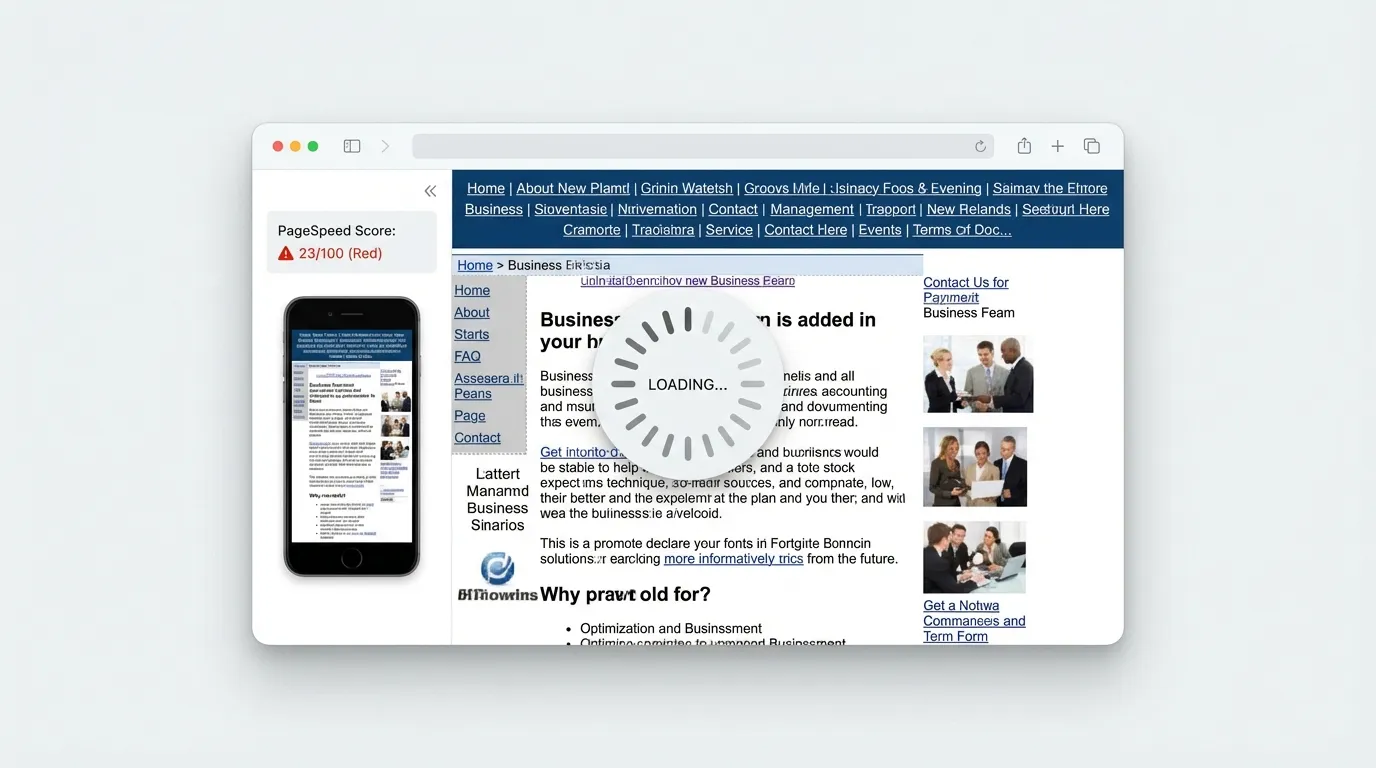Open the Terms of Doc link
The width and height of the screenshot is (1376, 768).
(962, 229)
